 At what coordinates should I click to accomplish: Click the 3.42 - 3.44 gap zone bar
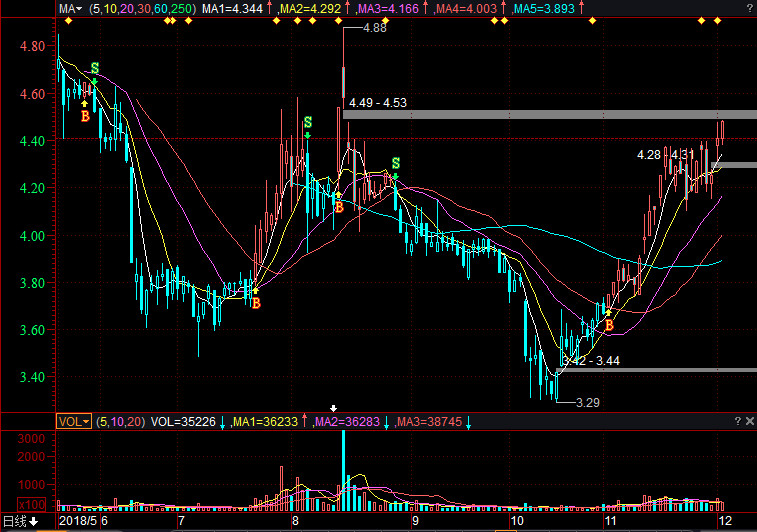pos(650,370)
